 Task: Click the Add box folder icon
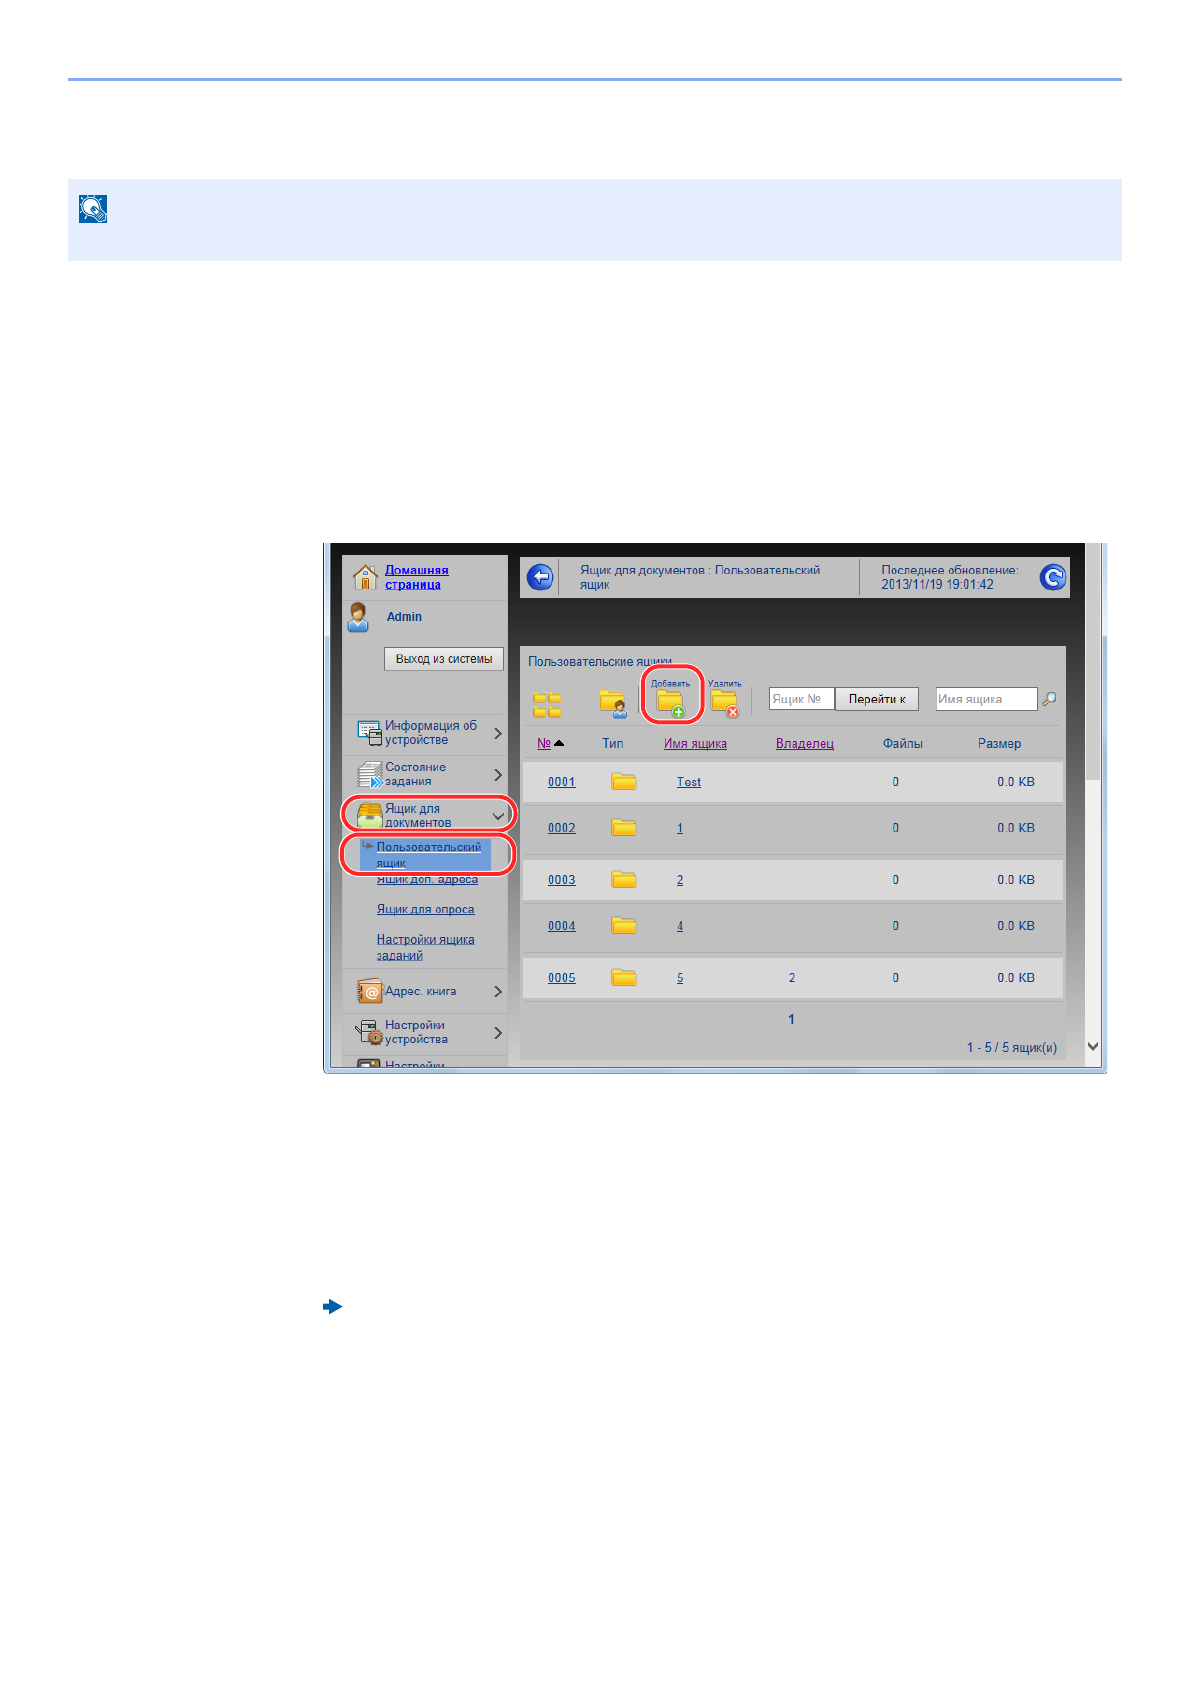click(670, 703)
